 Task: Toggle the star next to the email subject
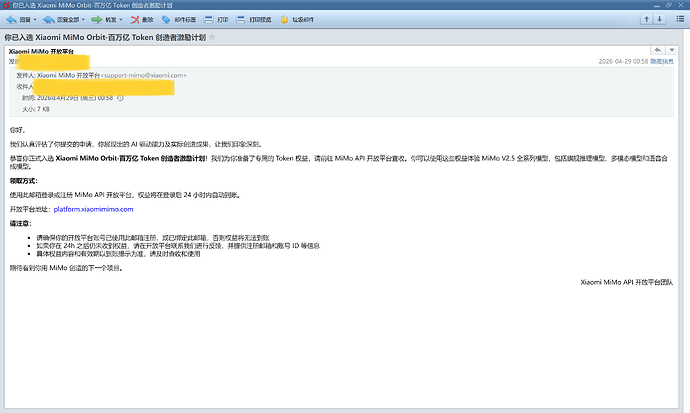212,37
